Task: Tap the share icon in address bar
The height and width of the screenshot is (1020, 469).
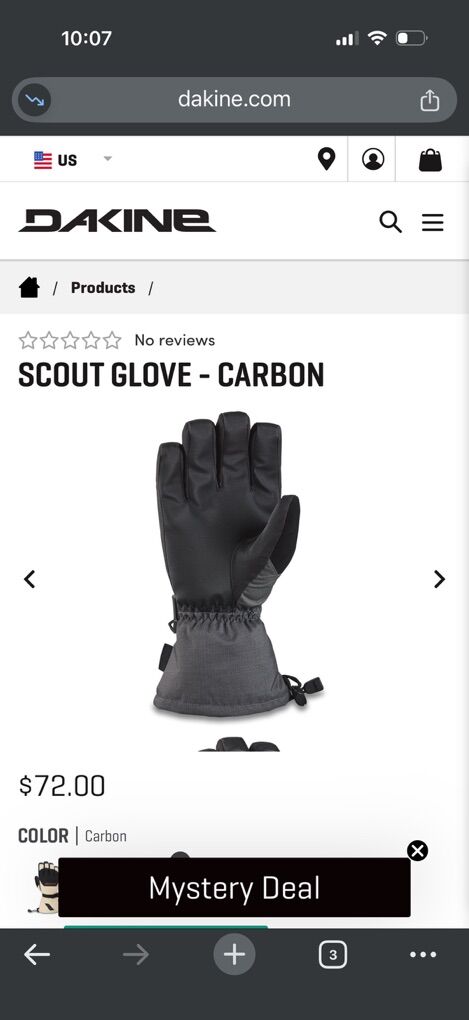Action: pos(429,100)
